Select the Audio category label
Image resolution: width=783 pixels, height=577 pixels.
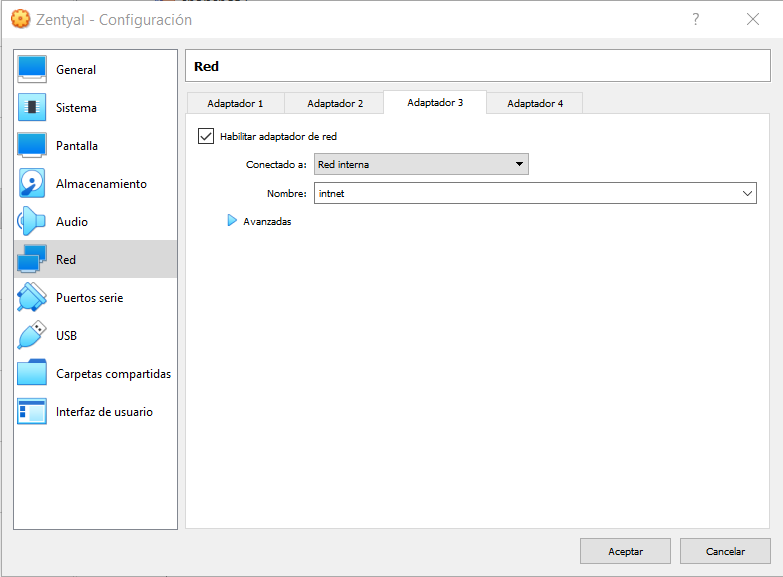click(72, 222)
